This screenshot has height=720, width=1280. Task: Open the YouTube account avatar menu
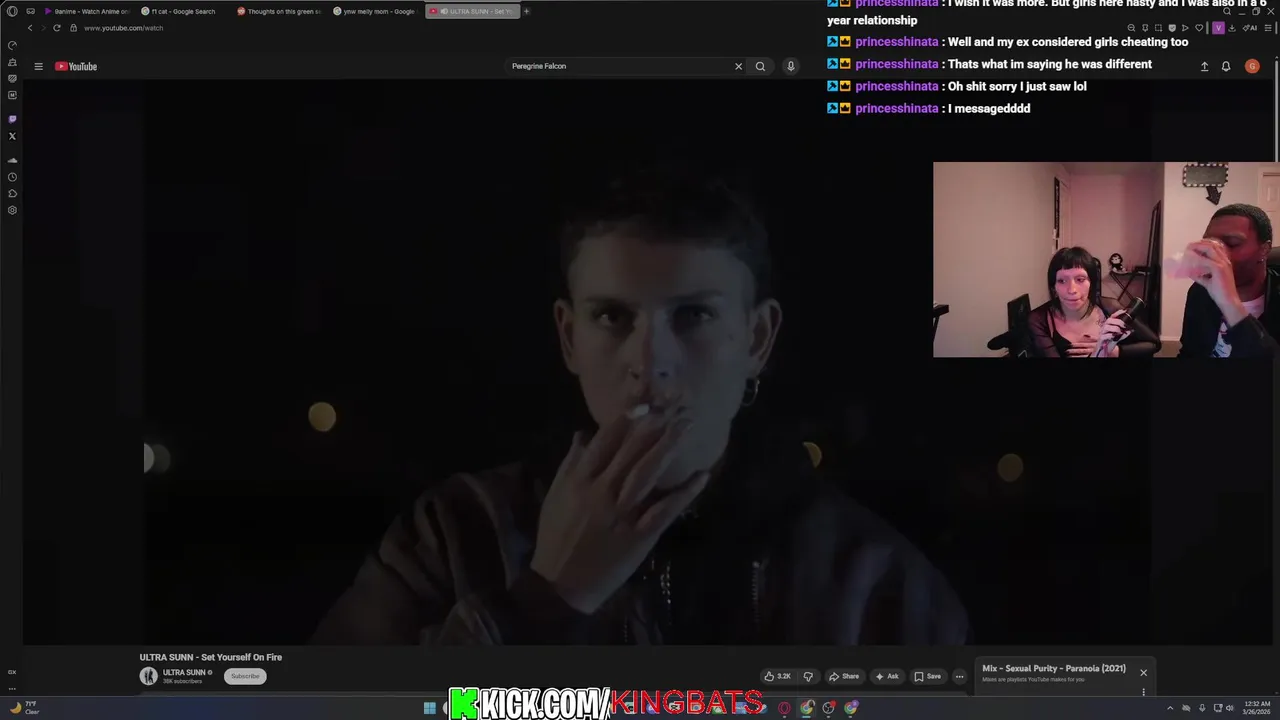(1252, 66)
